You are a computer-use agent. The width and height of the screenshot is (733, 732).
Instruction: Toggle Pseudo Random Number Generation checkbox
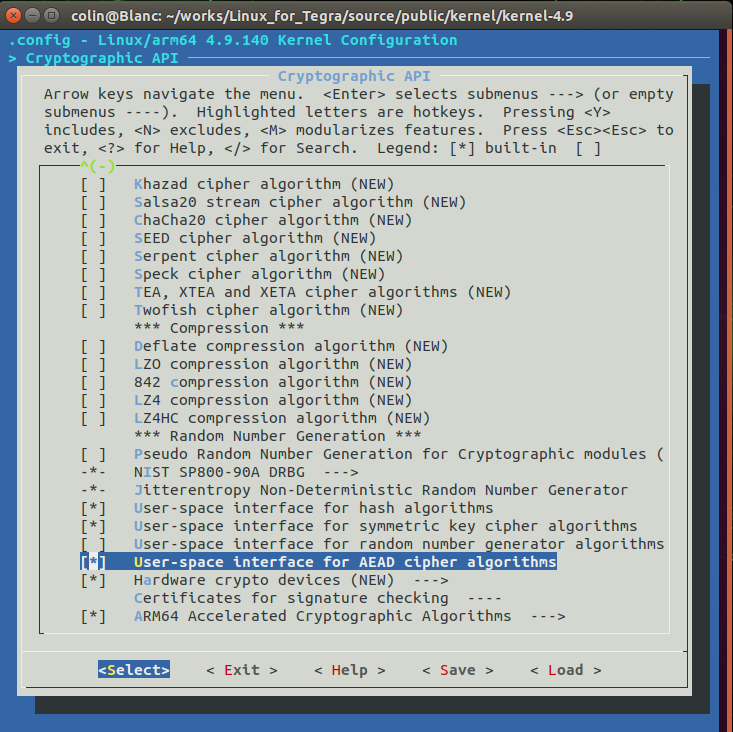point(93,454)
